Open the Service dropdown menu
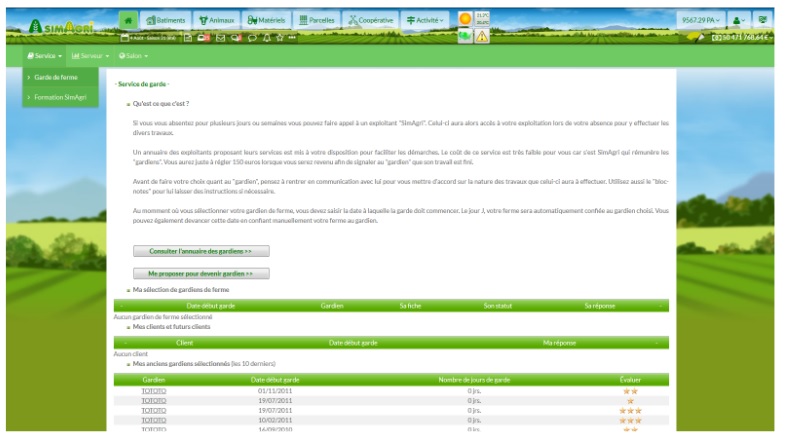Screen dimensions: 785x447 click(48, 56)
